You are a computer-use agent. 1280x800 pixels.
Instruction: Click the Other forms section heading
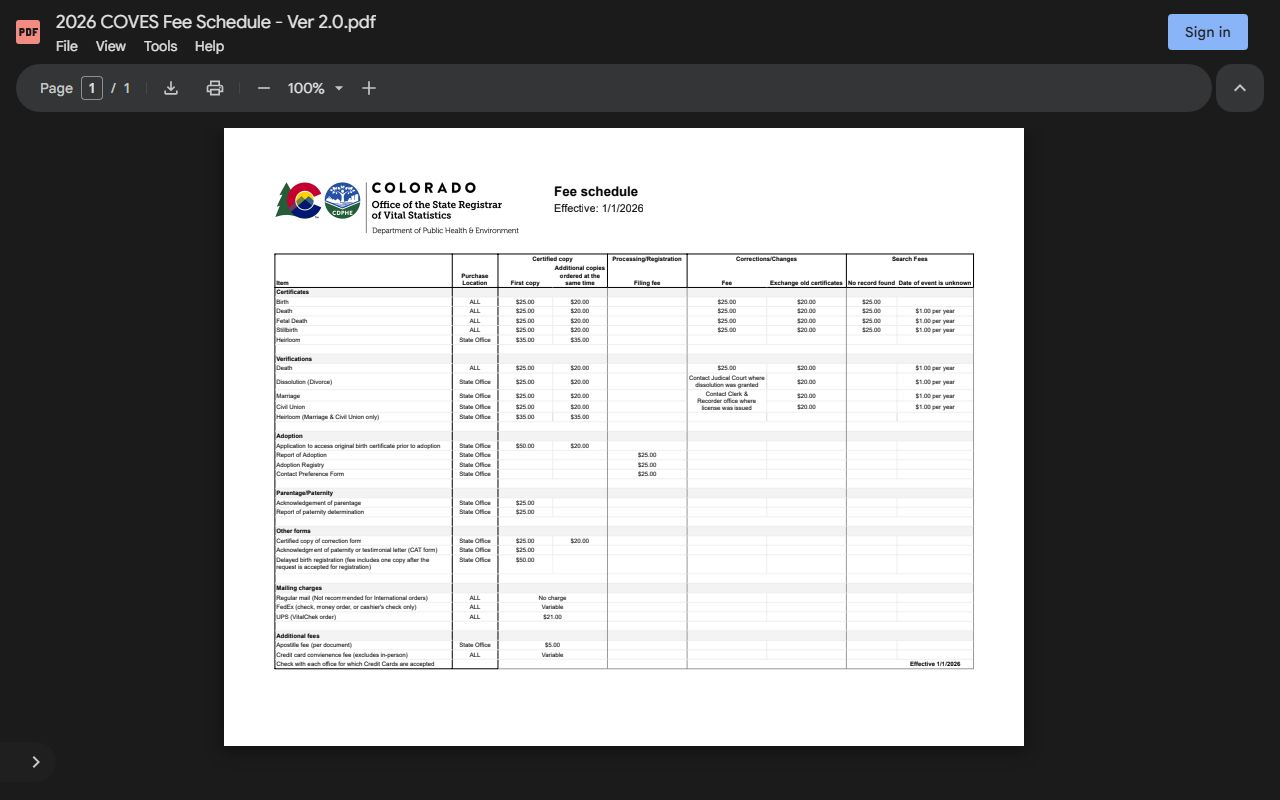pyautogui.click(x=293, y=531)
